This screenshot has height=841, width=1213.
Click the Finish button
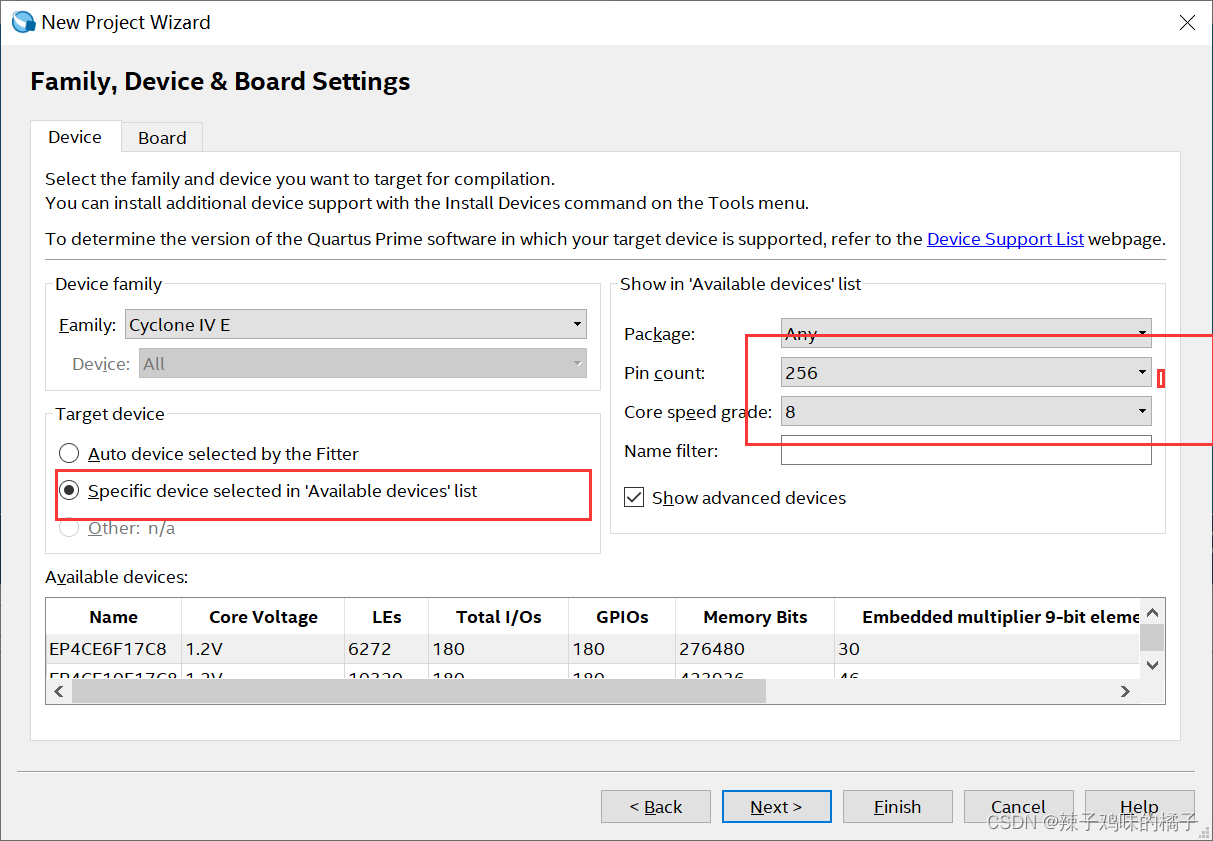(897, 807)
